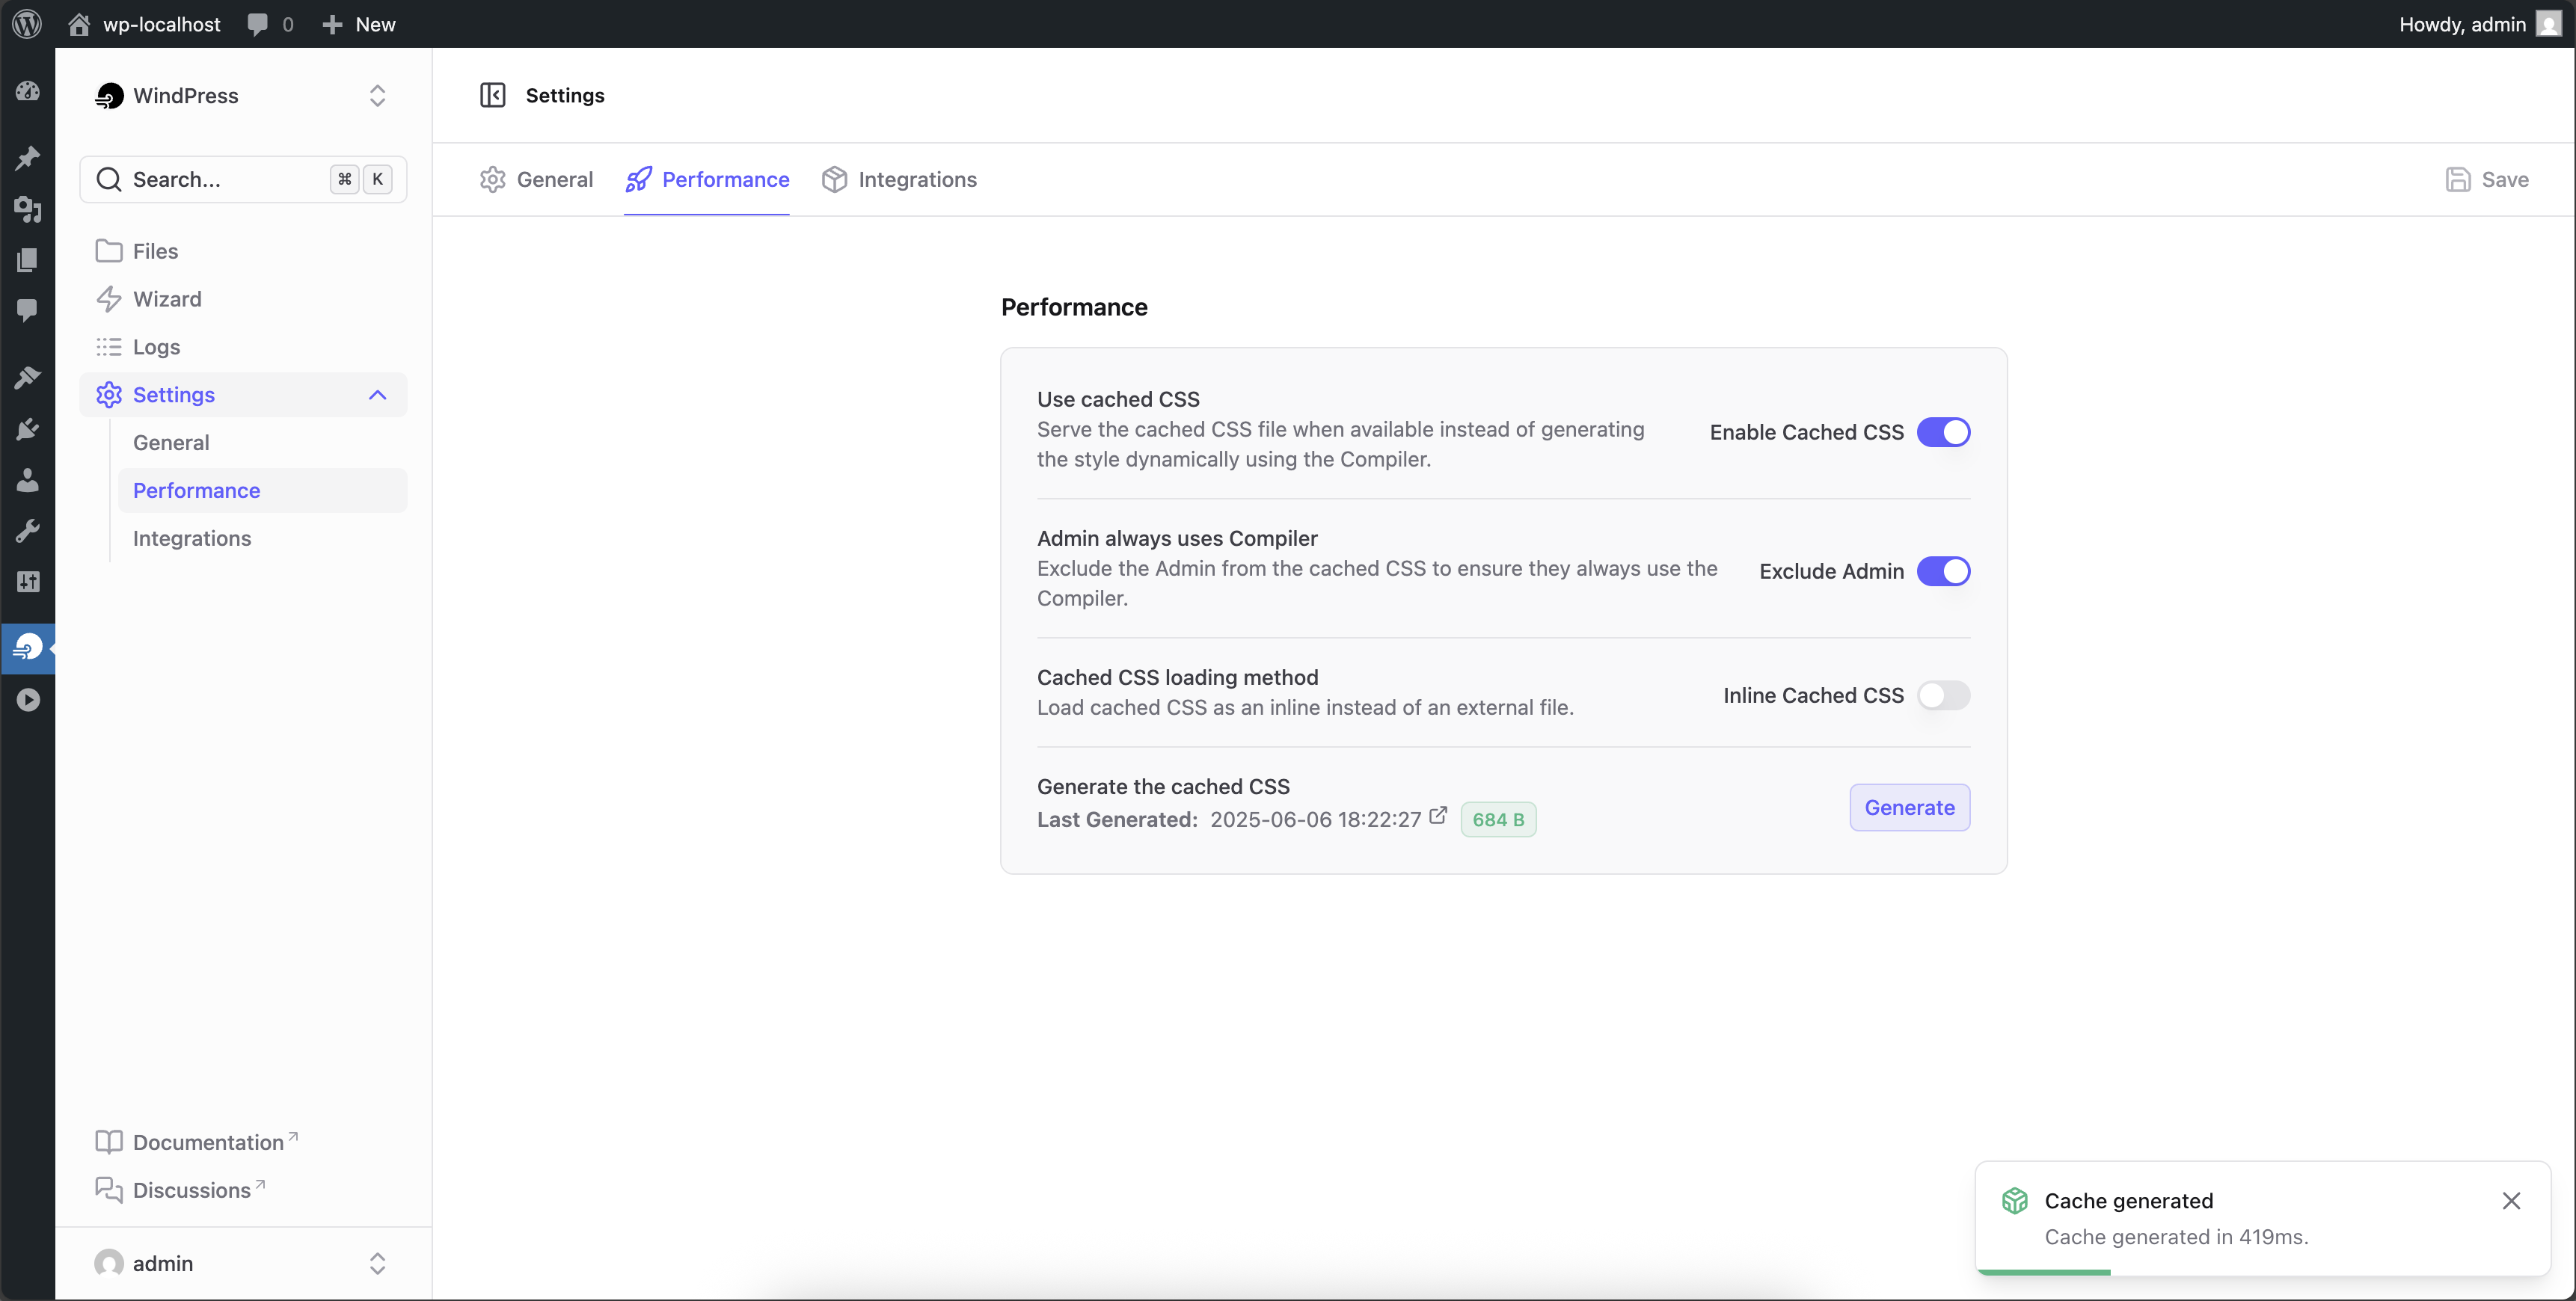Image resolution: width=2576 pixels, height=1301 pixels.
Task: Open the WordPress Plugins icon in the left menu
Action: click(x=28, y=429)
